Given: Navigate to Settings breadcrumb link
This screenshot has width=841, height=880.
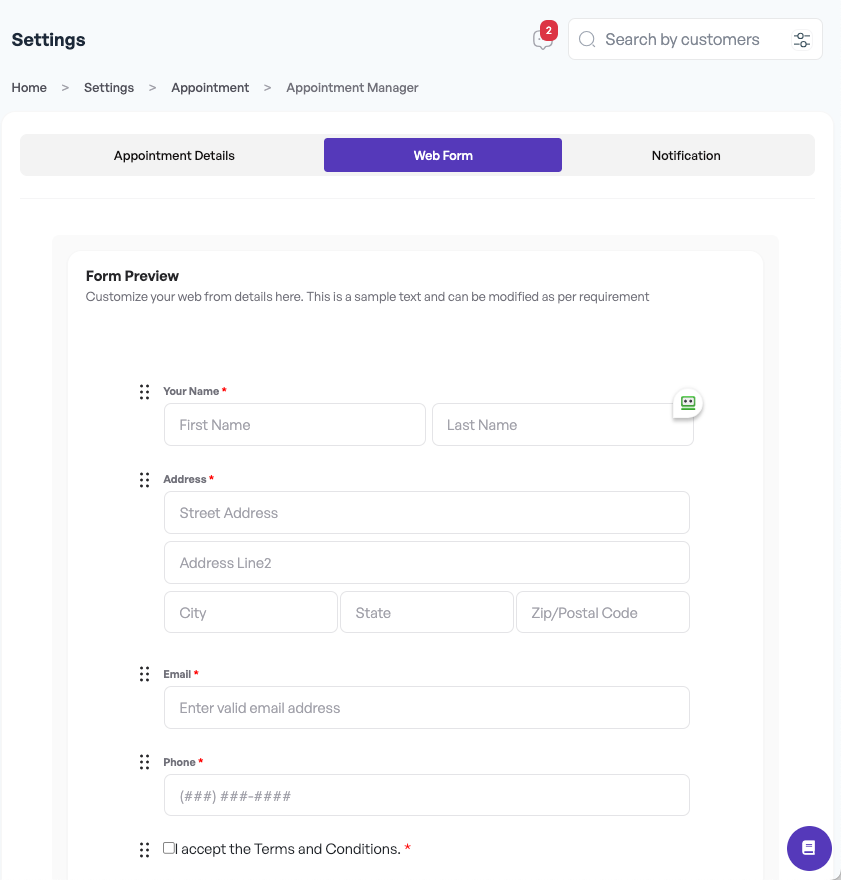Looking at the screenshot, I should click(109, 88).
